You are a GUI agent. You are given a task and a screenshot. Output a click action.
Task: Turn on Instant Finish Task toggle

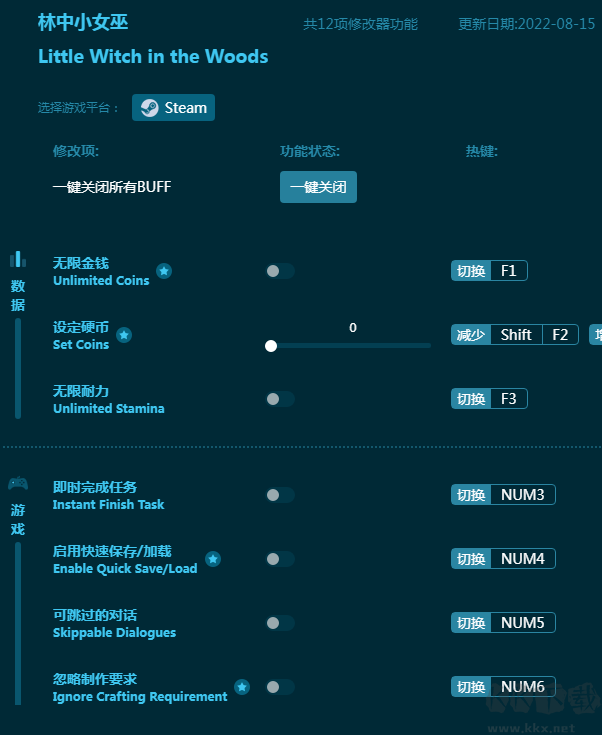click(x=280, y=495)
